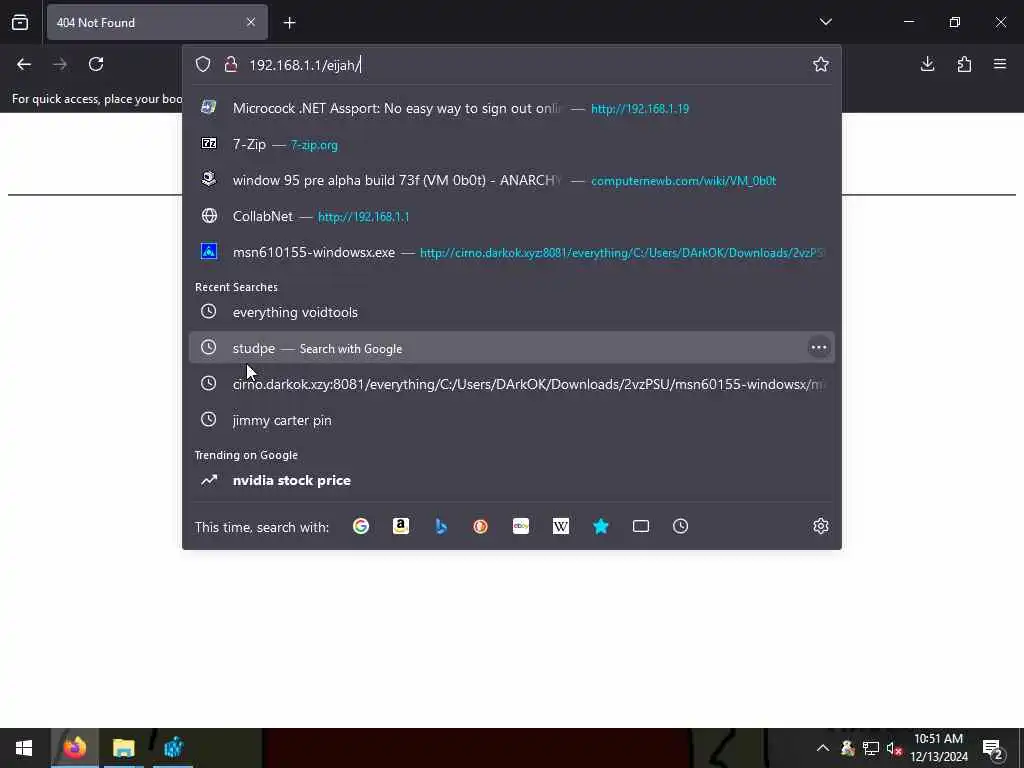This screenshot has width=1024, height=768.
Task: Click muted volume tray icon
Action: [x=894, y=748]
